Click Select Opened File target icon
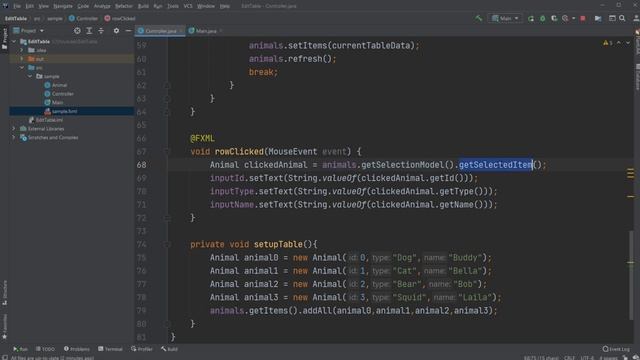The width and height of the screenshot is (640, 360). (77, 31)
